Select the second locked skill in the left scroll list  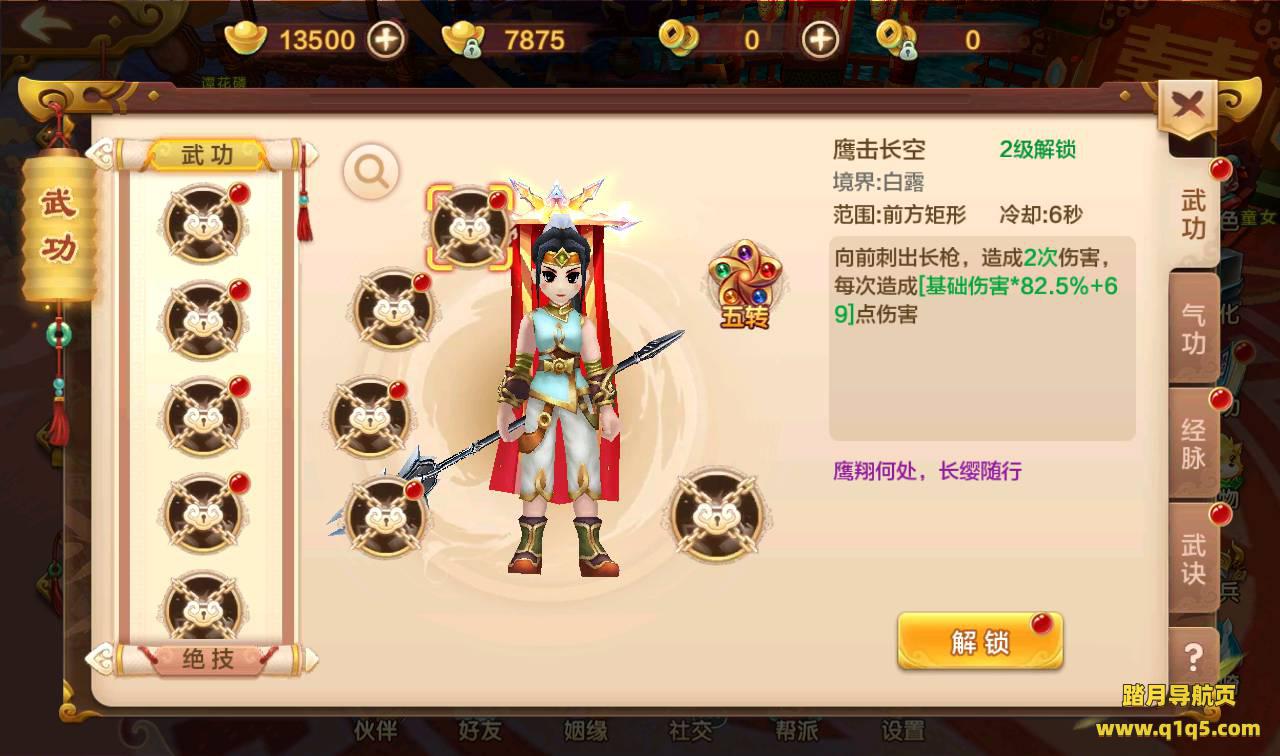click(206, 321)
